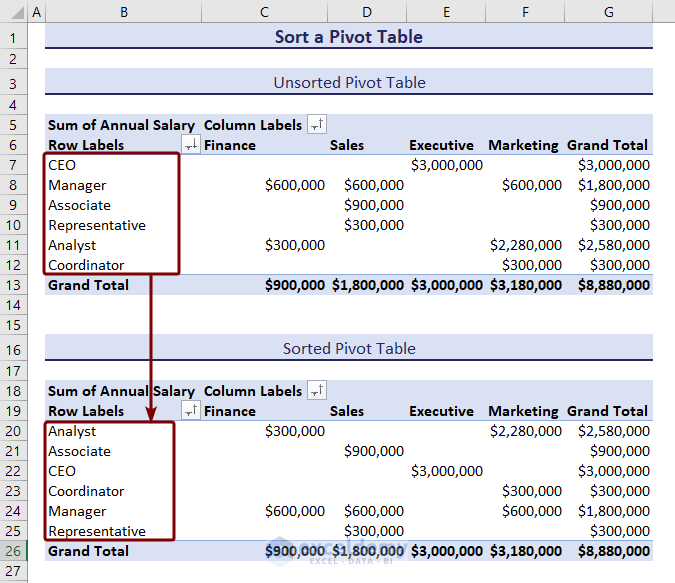Select Analyst label in the sorted pivot table
Image resolution: width=675 pixels, height=583 pixels.
click(x=72, y=431)
